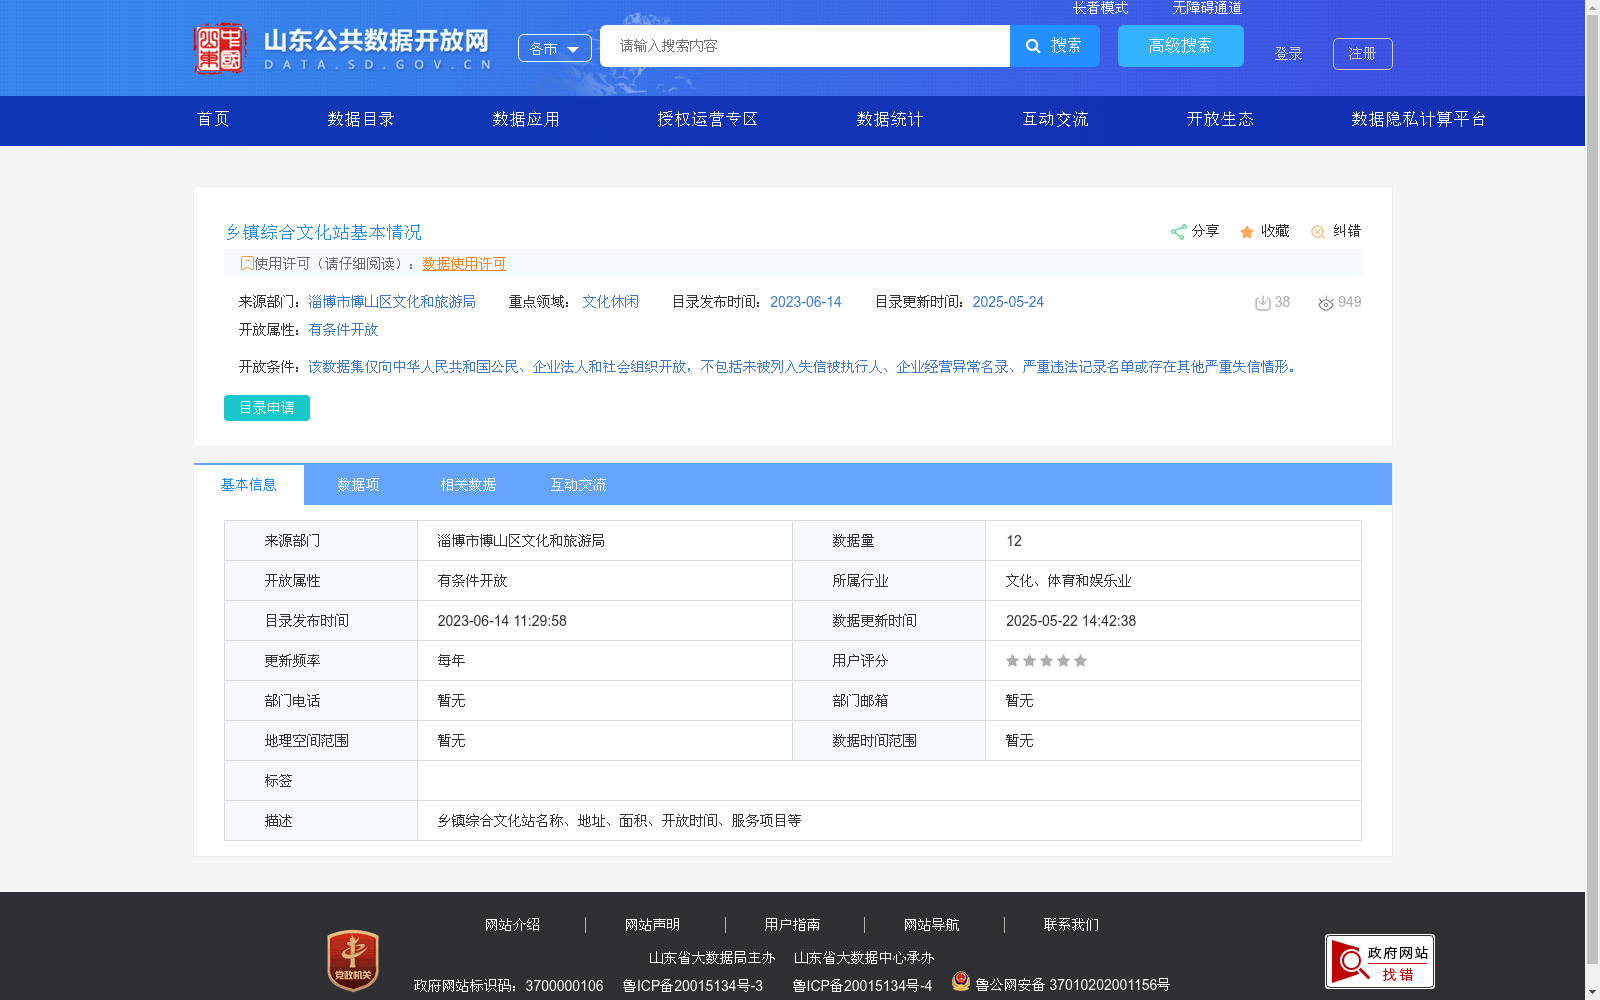Switch to the 互动交流 tab below
Screen dimensions: 1600x1000
578,485
